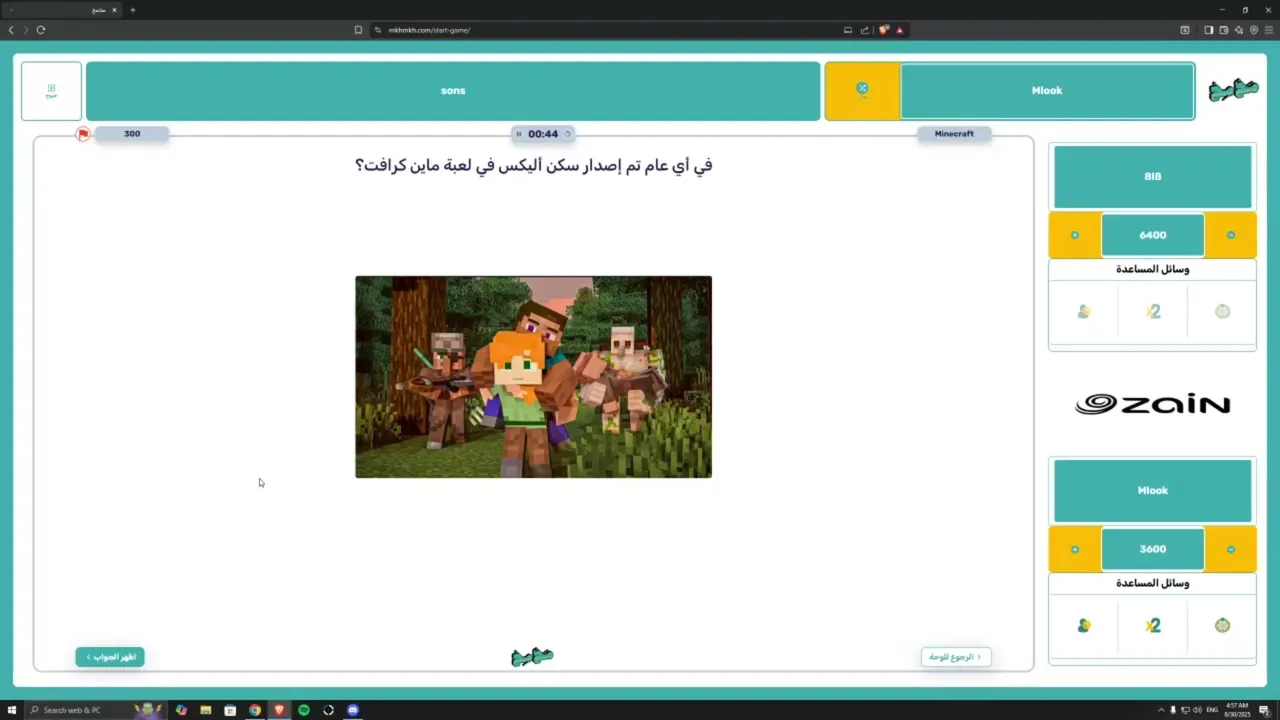Click the logo at bottom center of board
1280x720 pixels.
[x=532, y=657]
